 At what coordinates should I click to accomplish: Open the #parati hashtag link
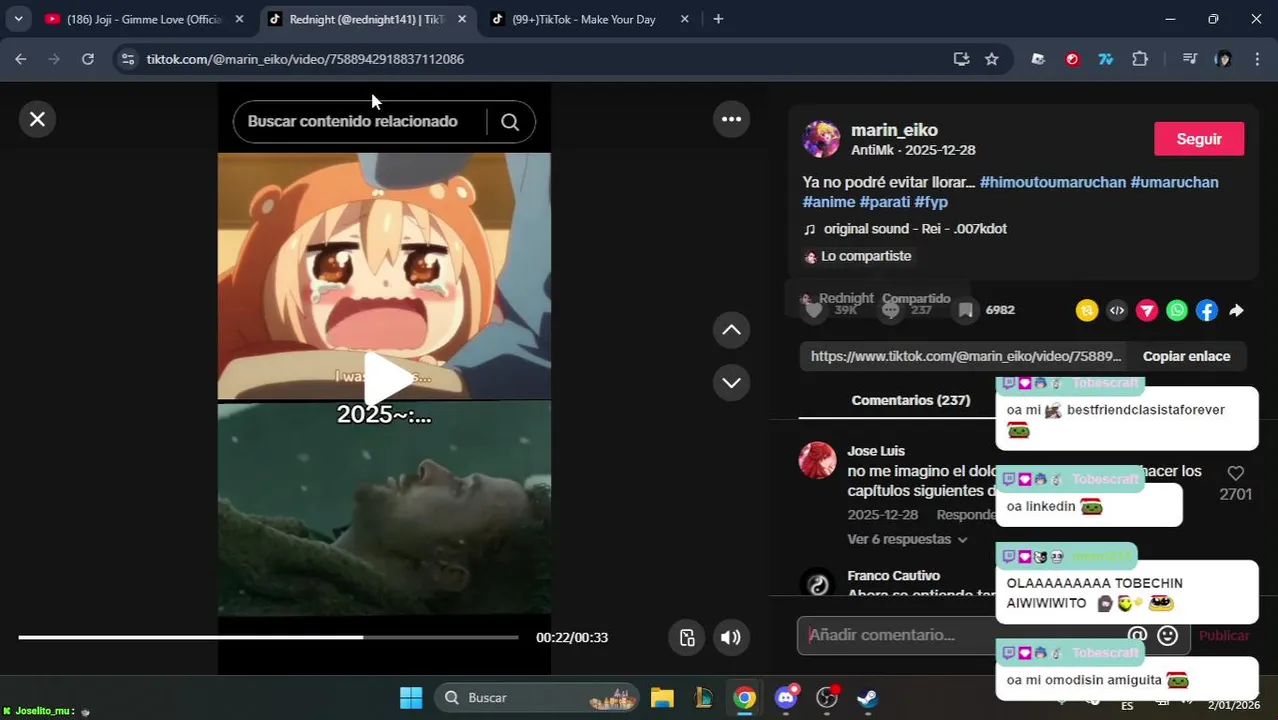[884, 202]
